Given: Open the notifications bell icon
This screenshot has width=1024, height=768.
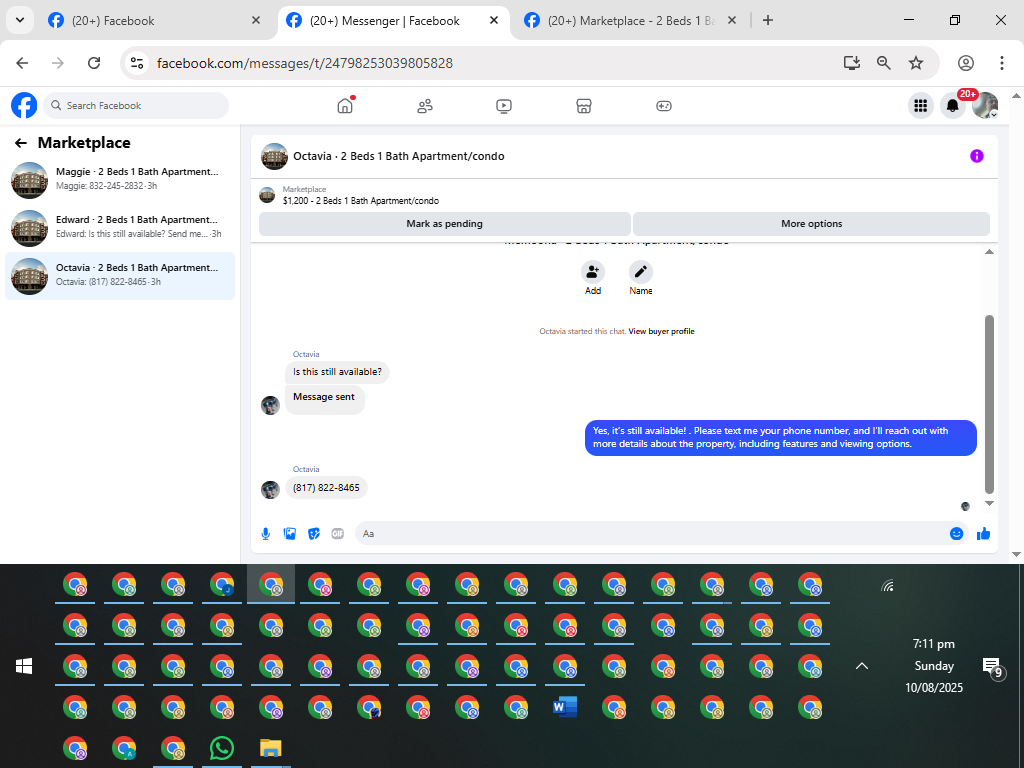Looking at the screenshot, I should click(x=953, y=105).
